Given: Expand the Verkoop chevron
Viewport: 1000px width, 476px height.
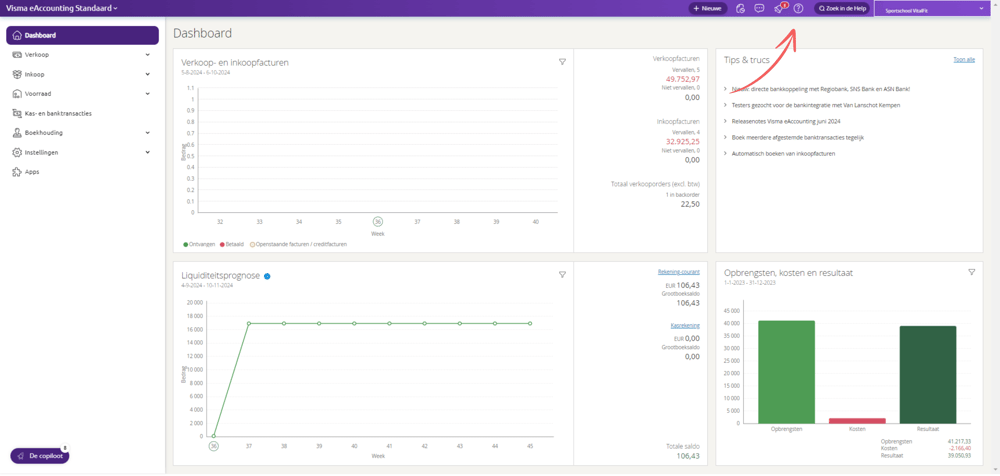Looking at the screenshot, I should click(x=147, y=55).
